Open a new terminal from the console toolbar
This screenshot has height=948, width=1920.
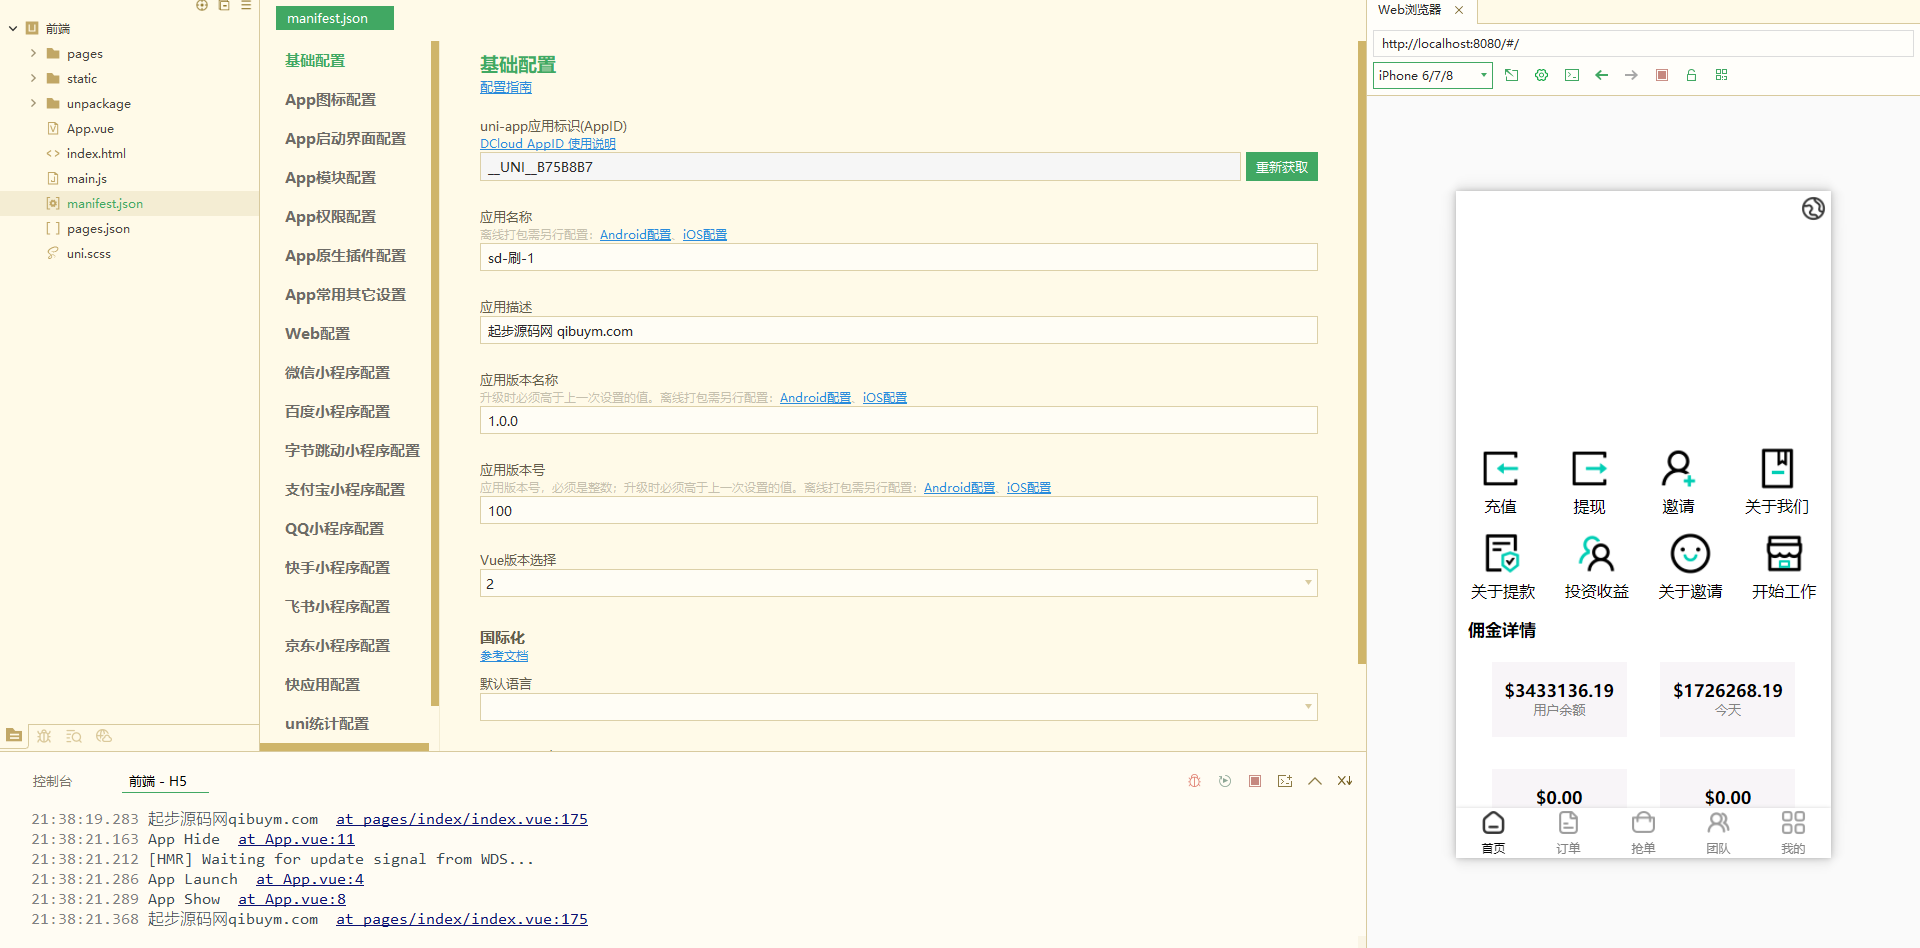point(1285,781)
